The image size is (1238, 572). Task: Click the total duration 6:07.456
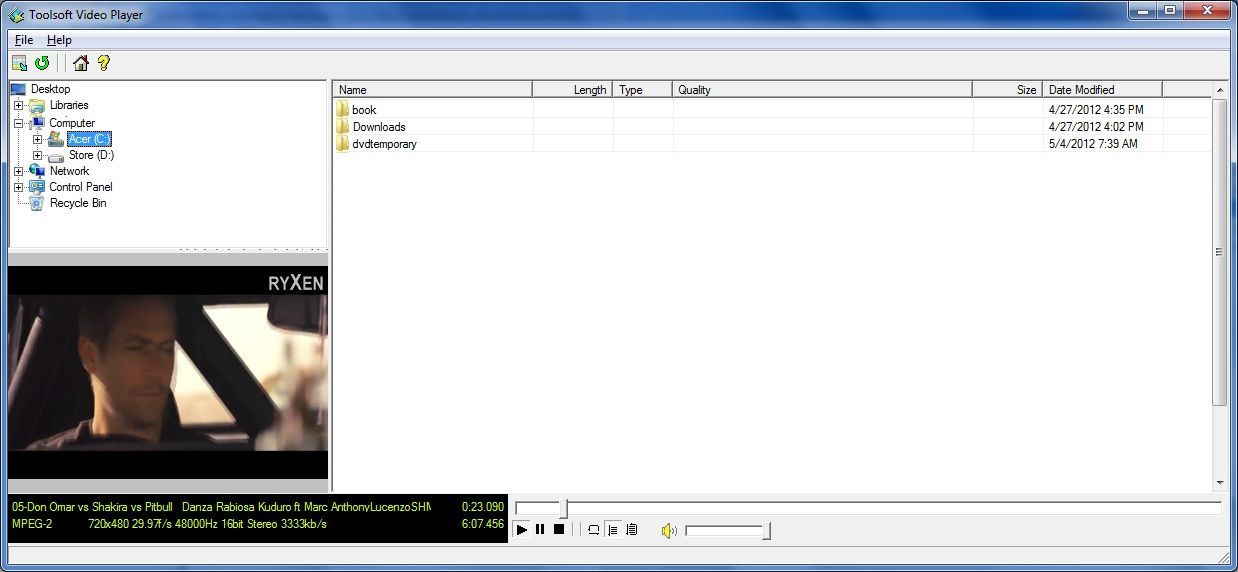pyautogui.click(x=483, y=524)
